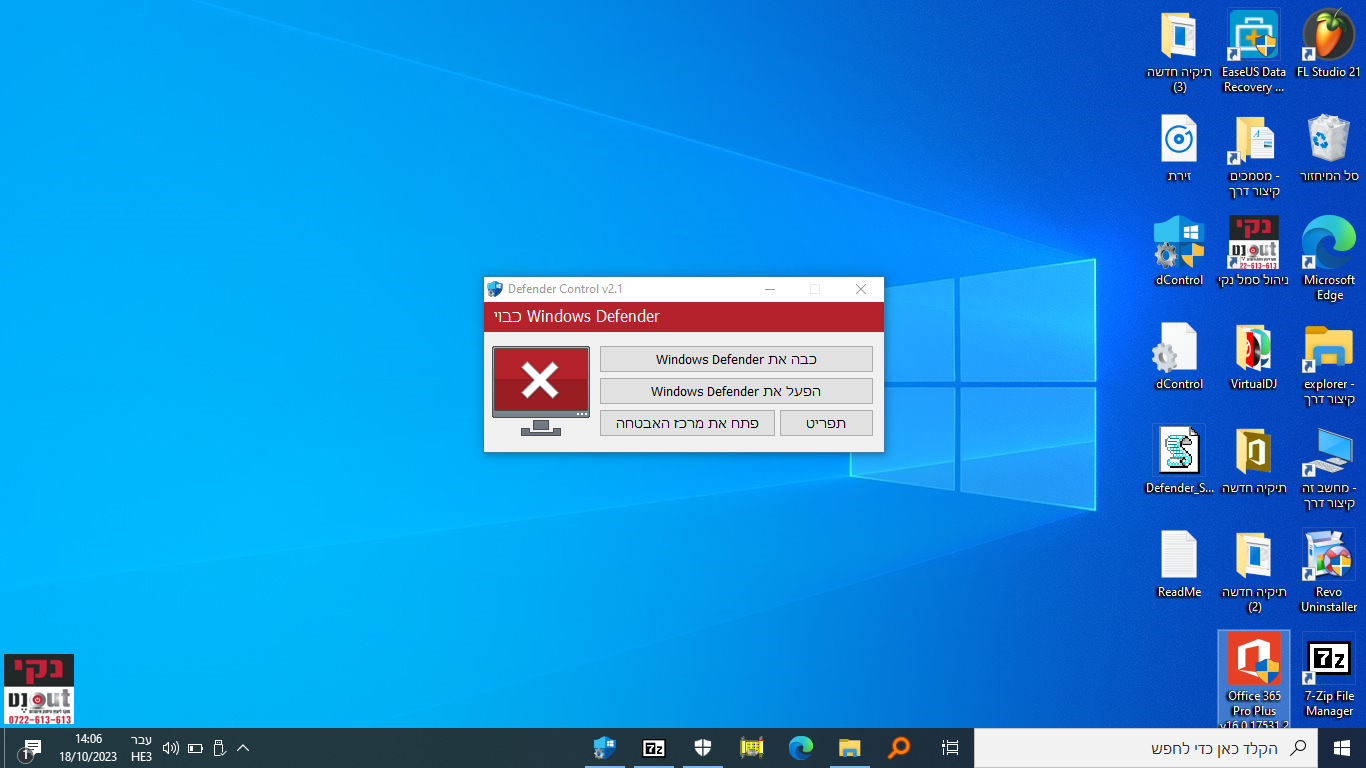1366x768 pixels.
Task: Select the 'מחשב זה - קיצור דרך' icon
Action: (x=1329, y=467)
